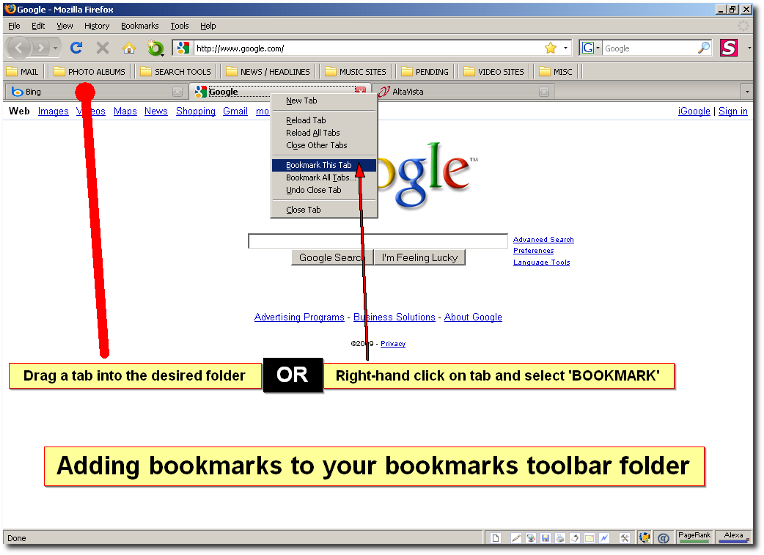Star this page with the bookmark star
Viewport: 764px width, 555px height.
tap(551, 48)
